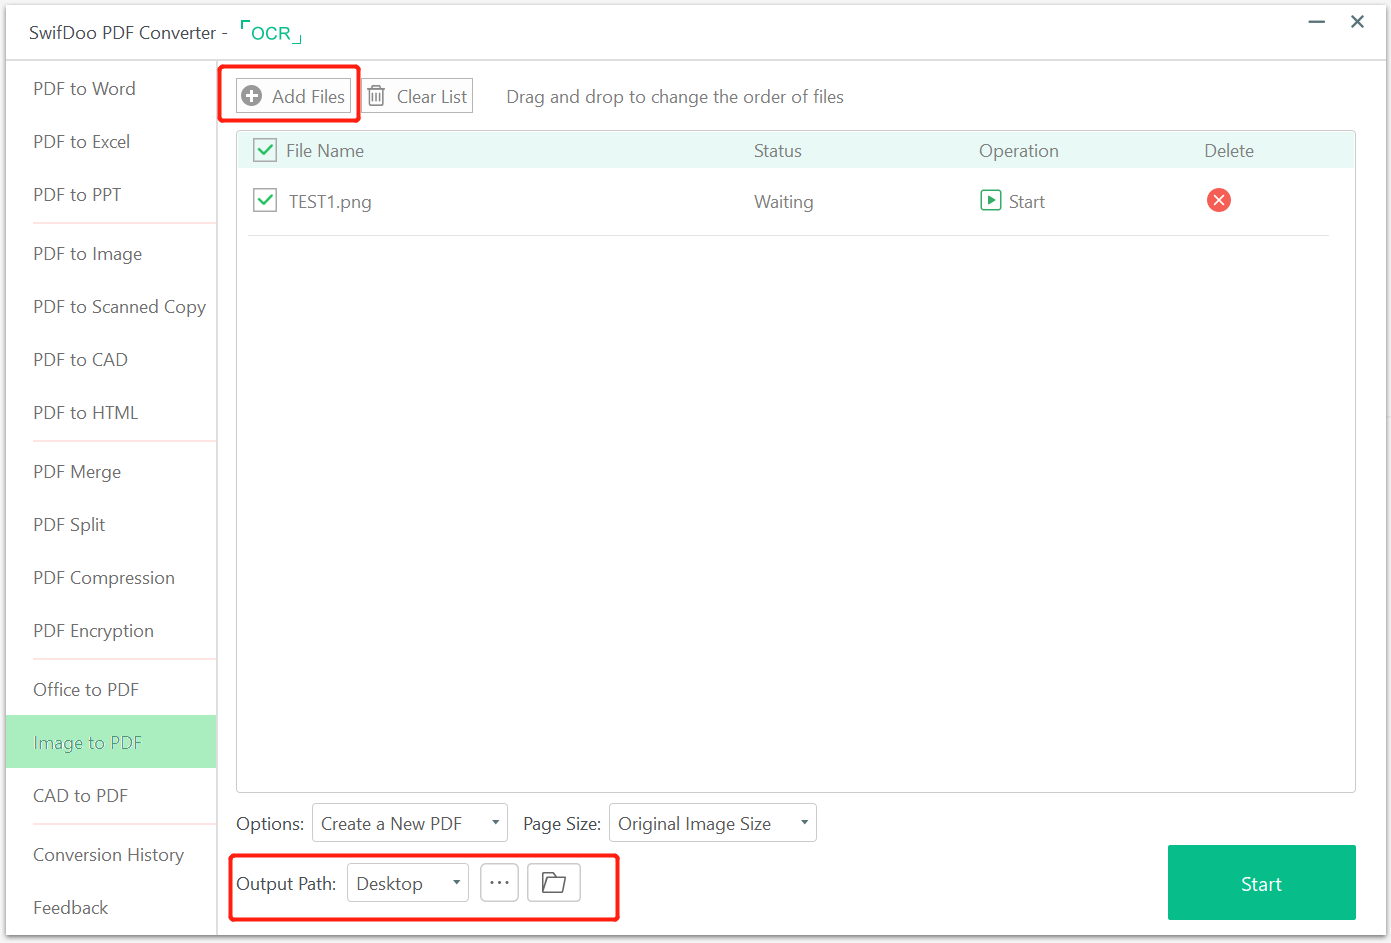Viewport: 1391px width, 943px height.
Task: Click the Clear List trash button
Action: [x=417, y=96]
